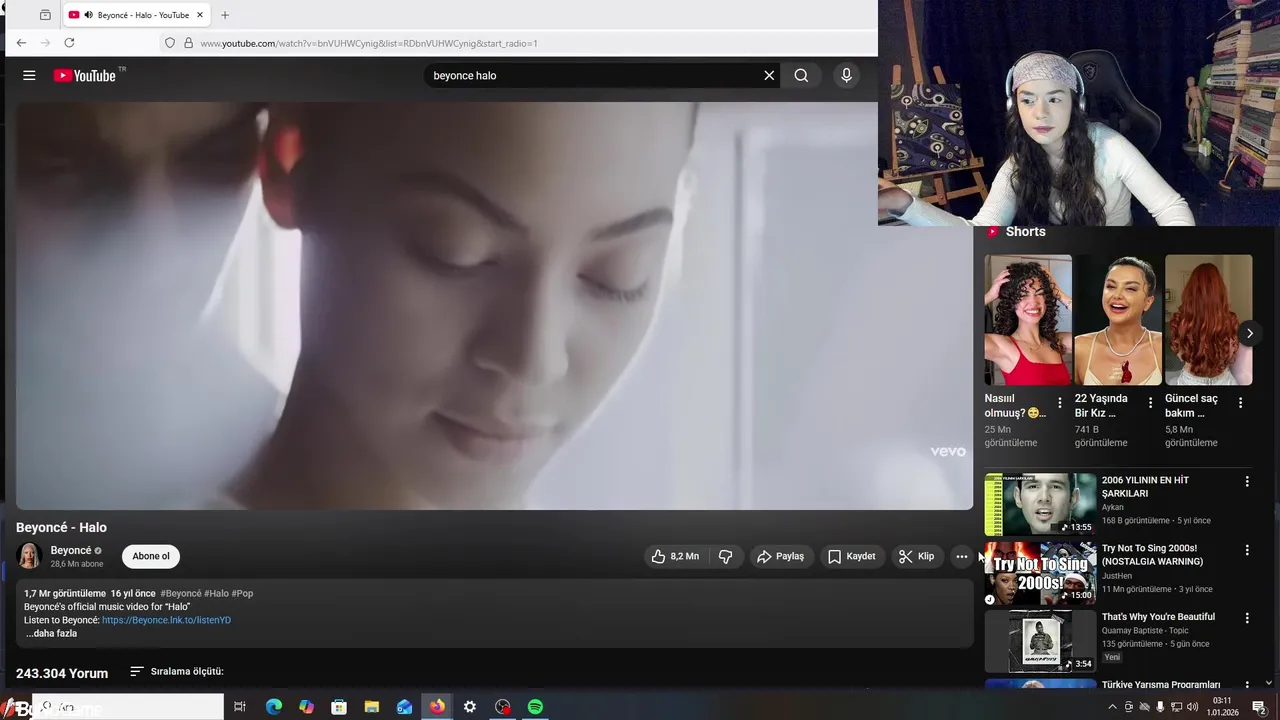Open the volume control in system tray
The image size is (1280, 720).
(x=1192, y=707)
